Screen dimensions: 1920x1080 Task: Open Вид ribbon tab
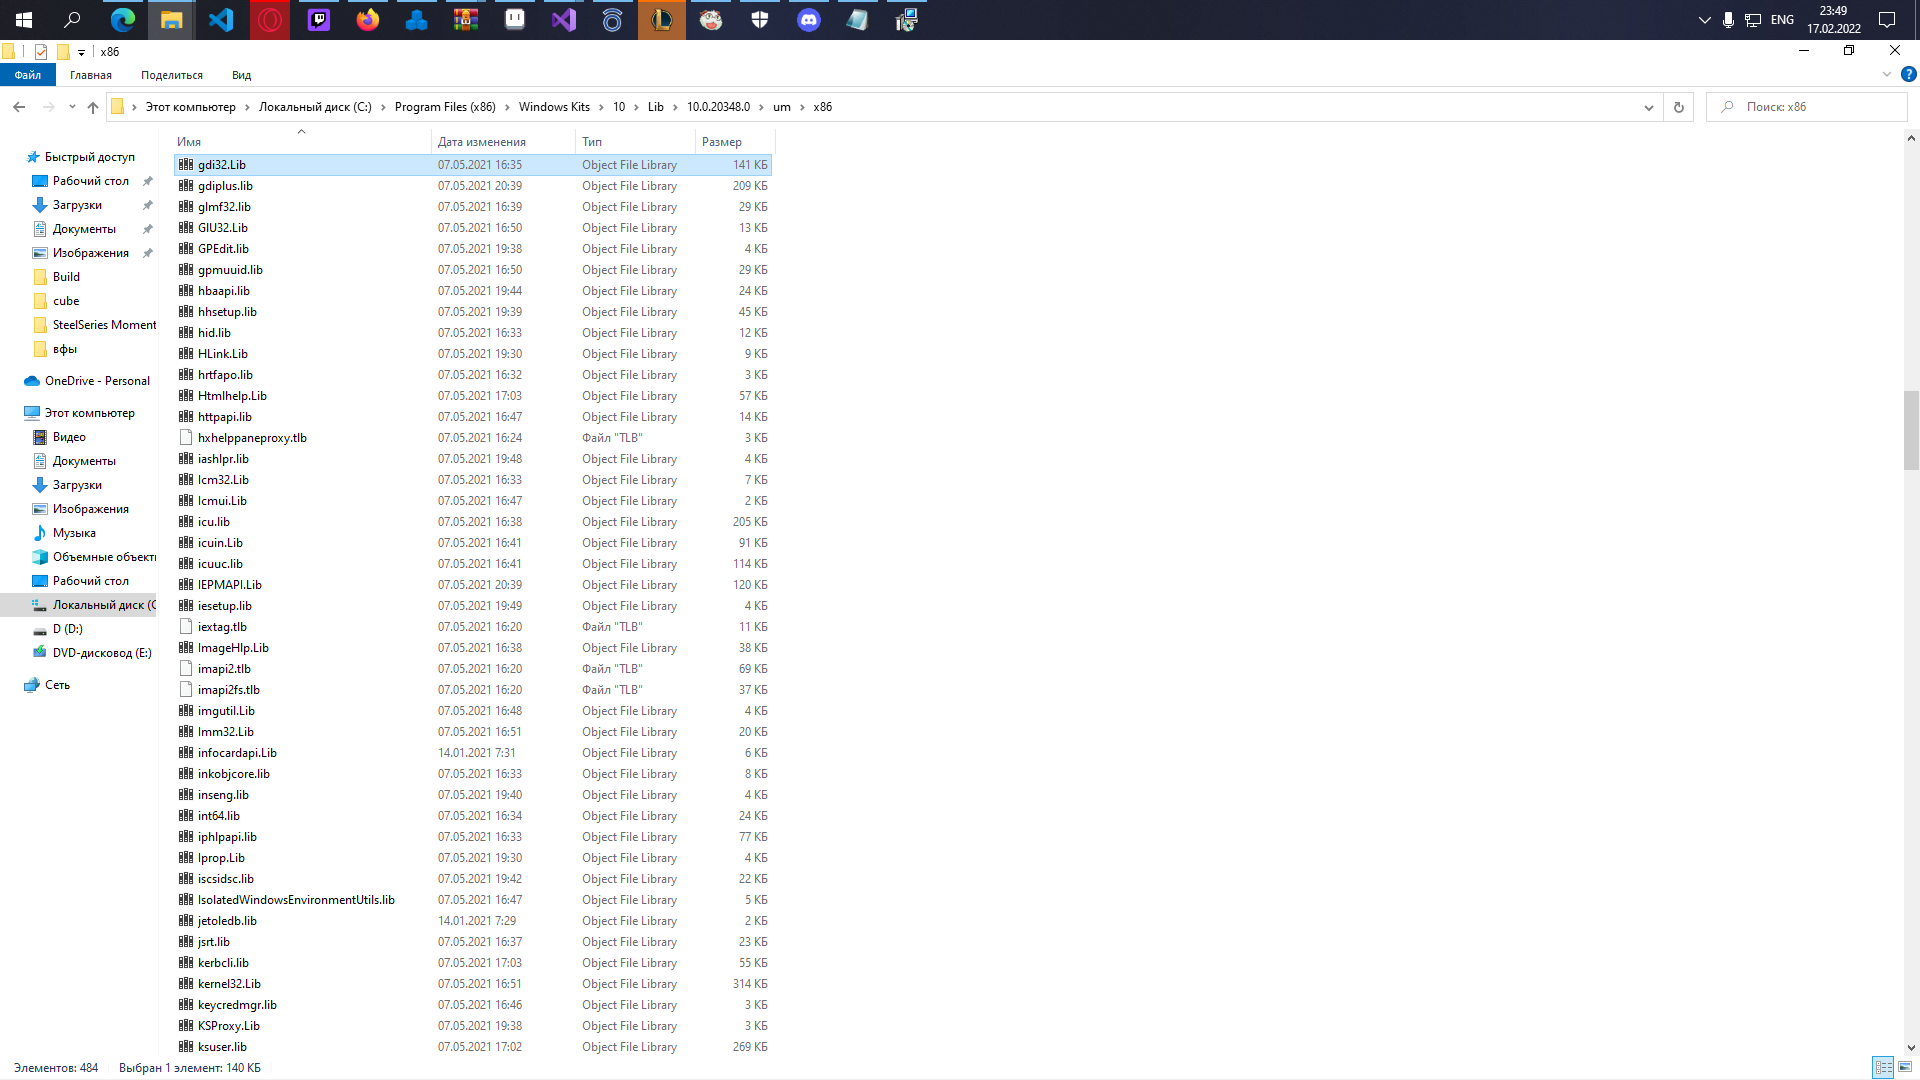(241, 75)
